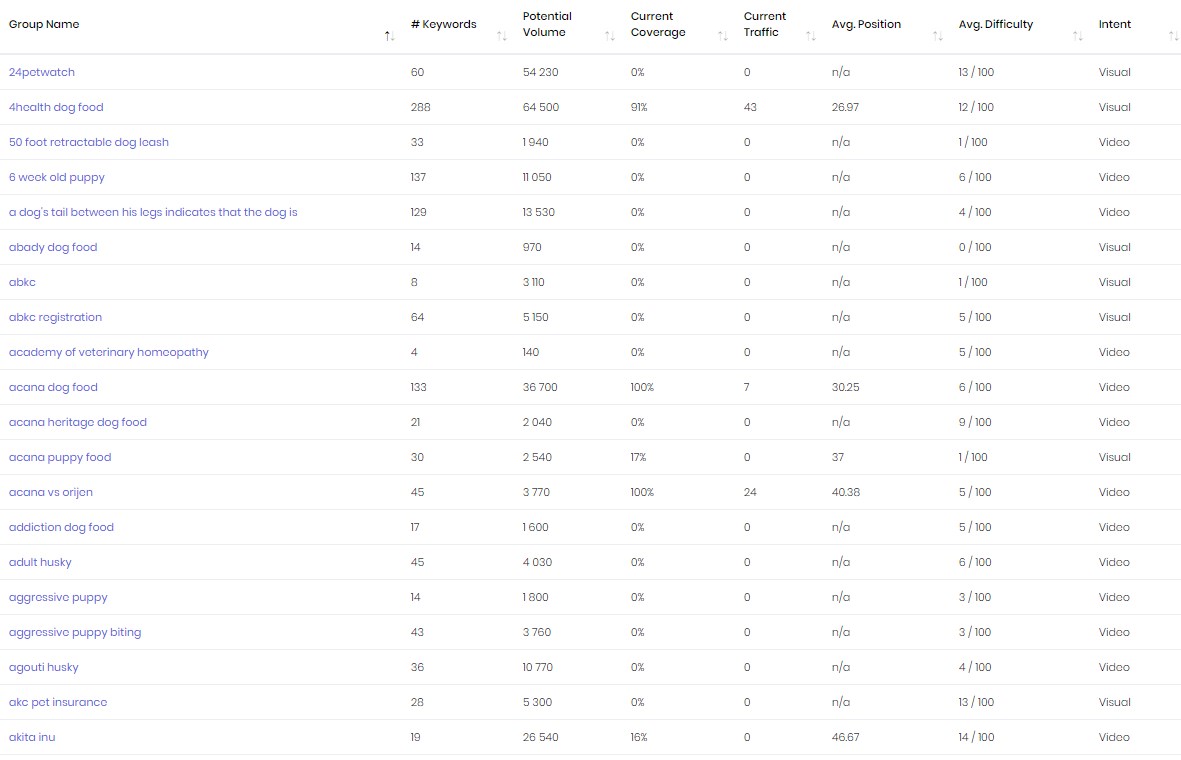Select Visual intent for akc pet insurance row
The image size is (1181, 760).
point(1115,702)
